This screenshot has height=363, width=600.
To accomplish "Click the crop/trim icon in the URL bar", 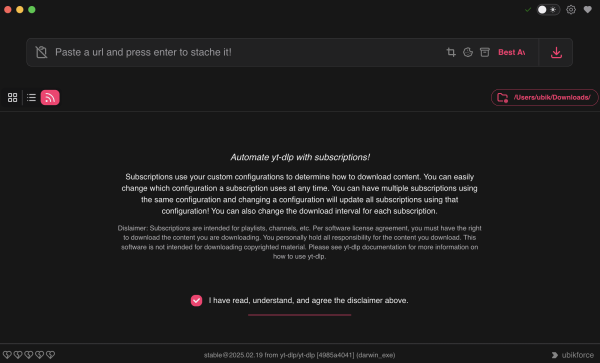I will 451,52.
